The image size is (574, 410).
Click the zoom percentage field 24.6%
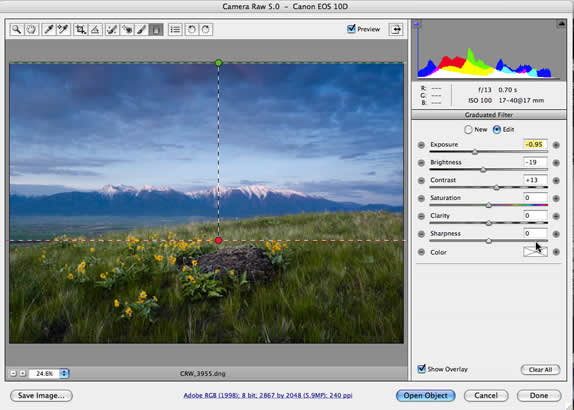pyautogui.click(x=44, y=373)
